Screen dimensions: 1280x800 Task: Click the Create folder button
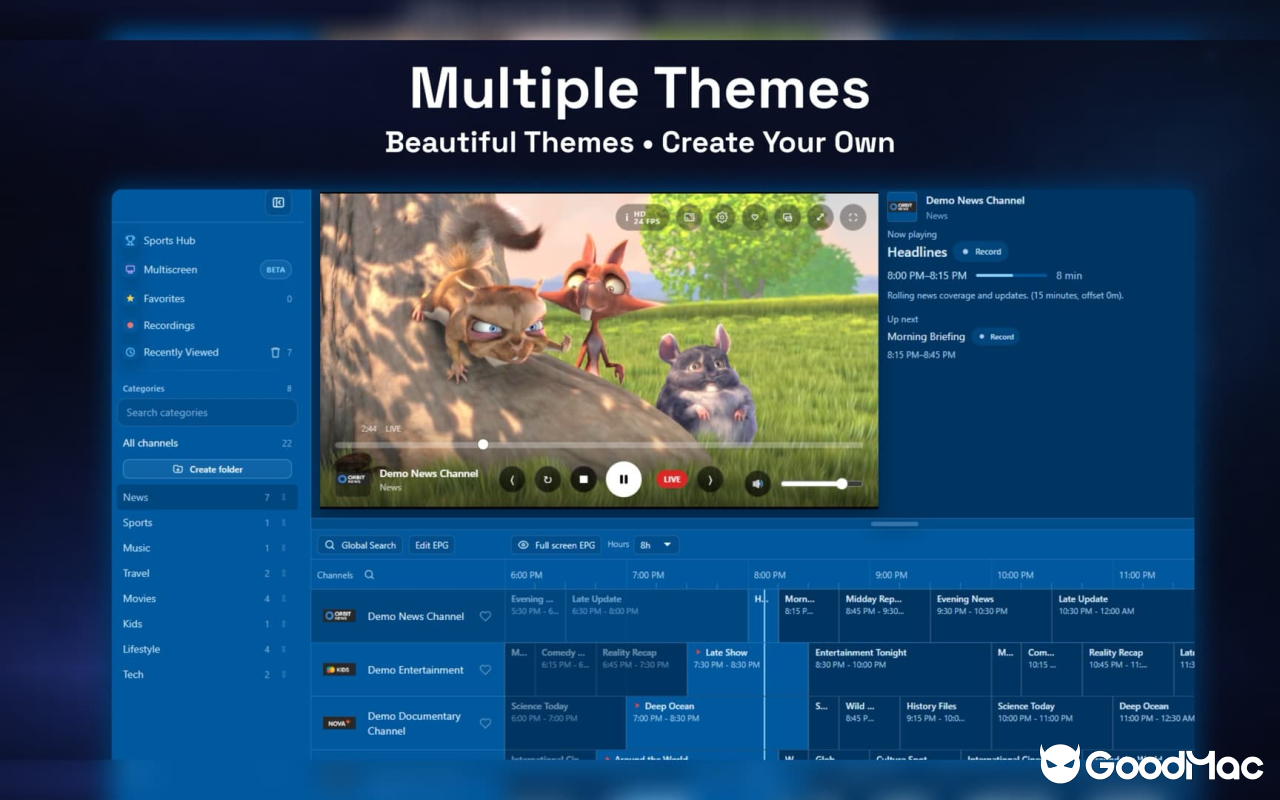click(x=207, y=469)
